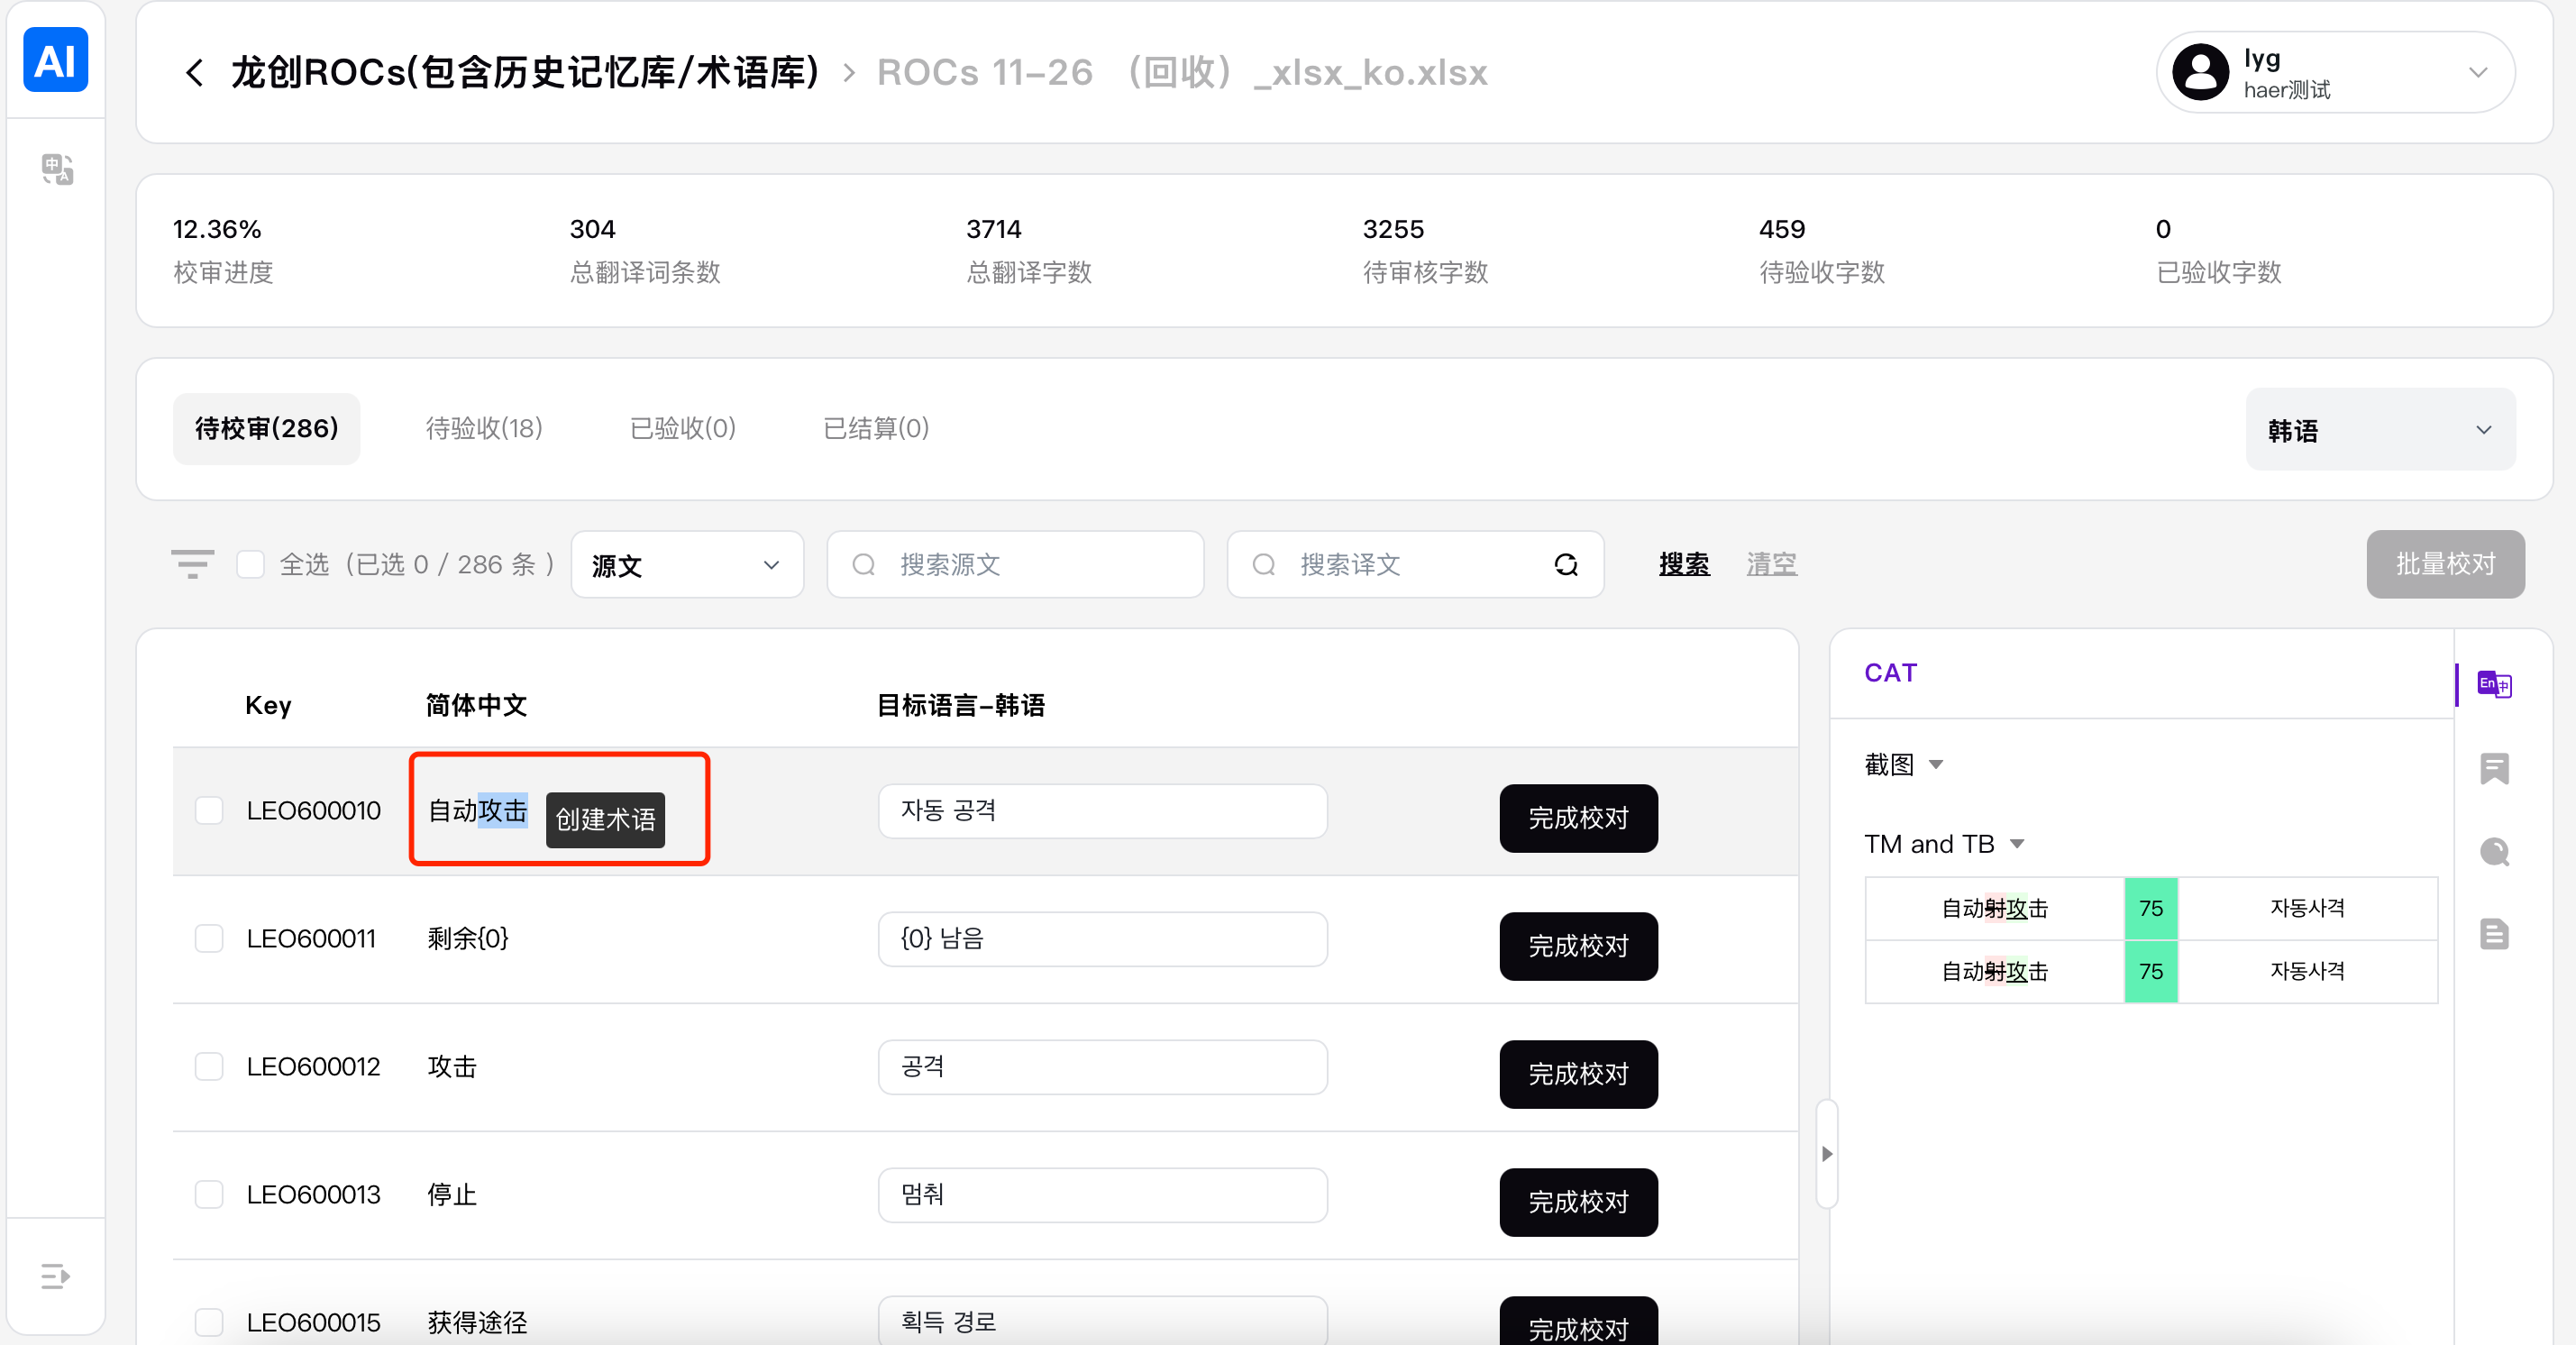Click the sidebar collapse icon at bottom-left
Image resolution: width=2576 pixels, height=1345 pixels.
click(55, 1276)
